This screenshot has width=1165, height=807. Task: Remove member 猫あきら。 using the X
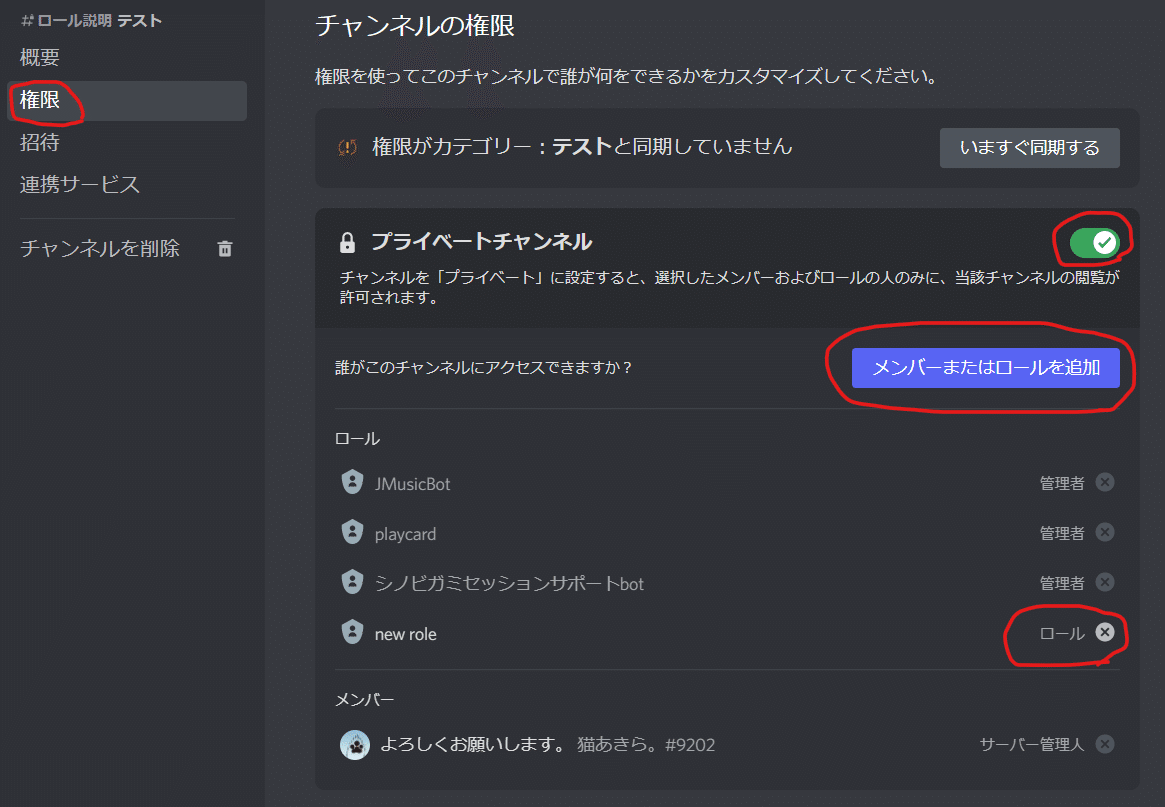coord(1104,744)
